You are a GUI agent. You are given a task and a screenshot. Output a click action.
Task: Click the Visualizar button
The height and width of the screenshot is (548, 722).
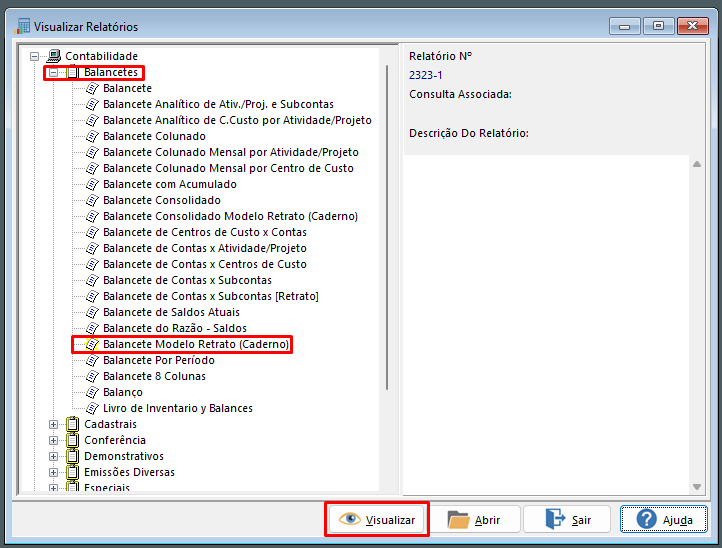pos(377,519)
